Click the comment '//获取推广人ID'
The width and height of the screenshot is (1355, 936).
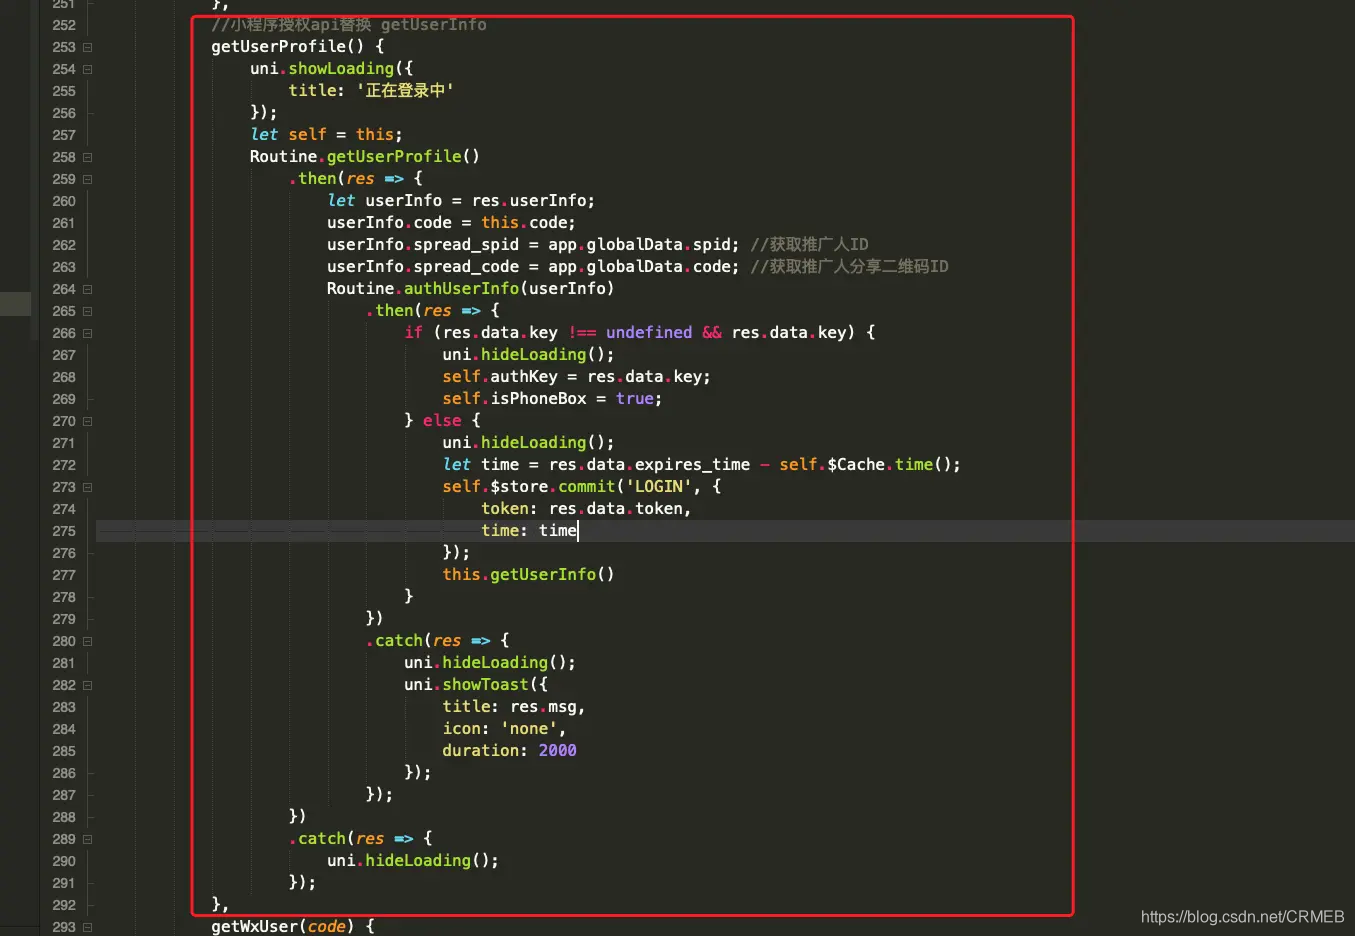click(809, 244)
